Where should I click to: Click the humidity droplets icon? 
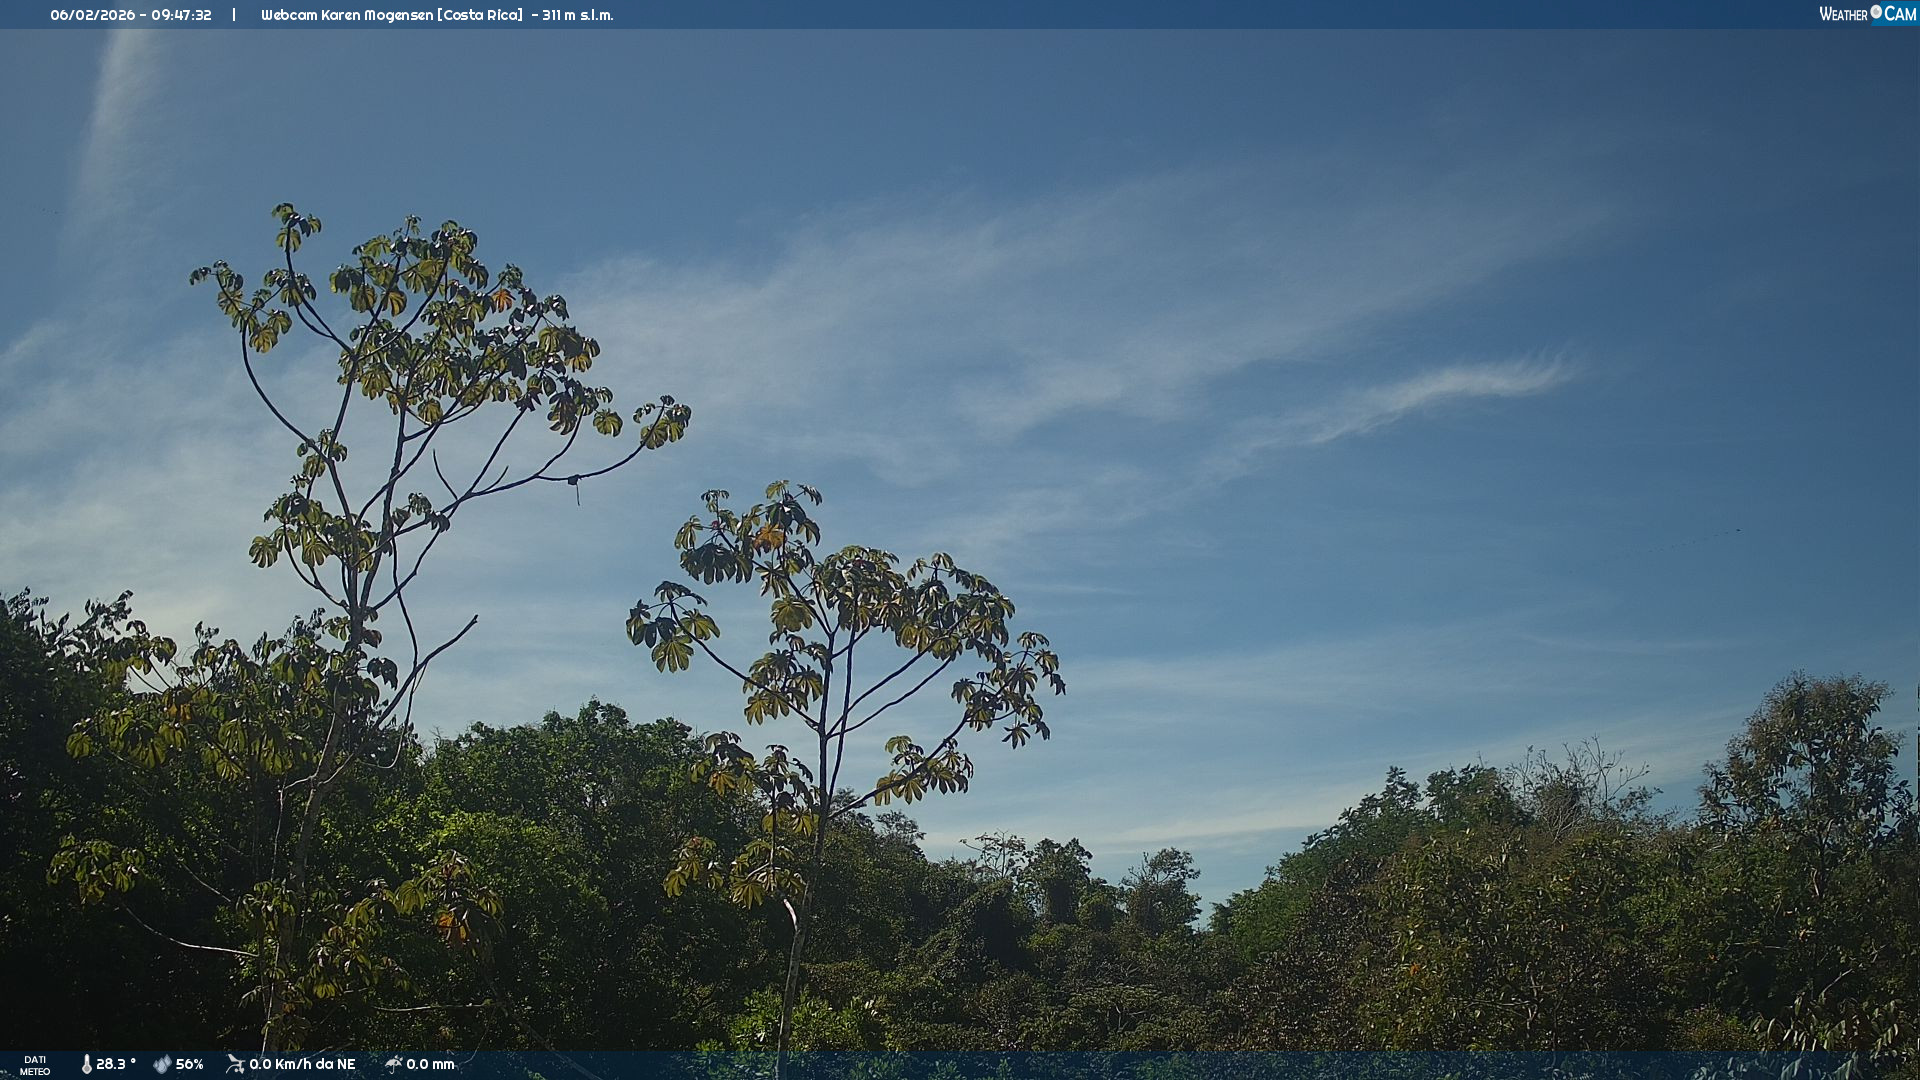point(162,1064)
